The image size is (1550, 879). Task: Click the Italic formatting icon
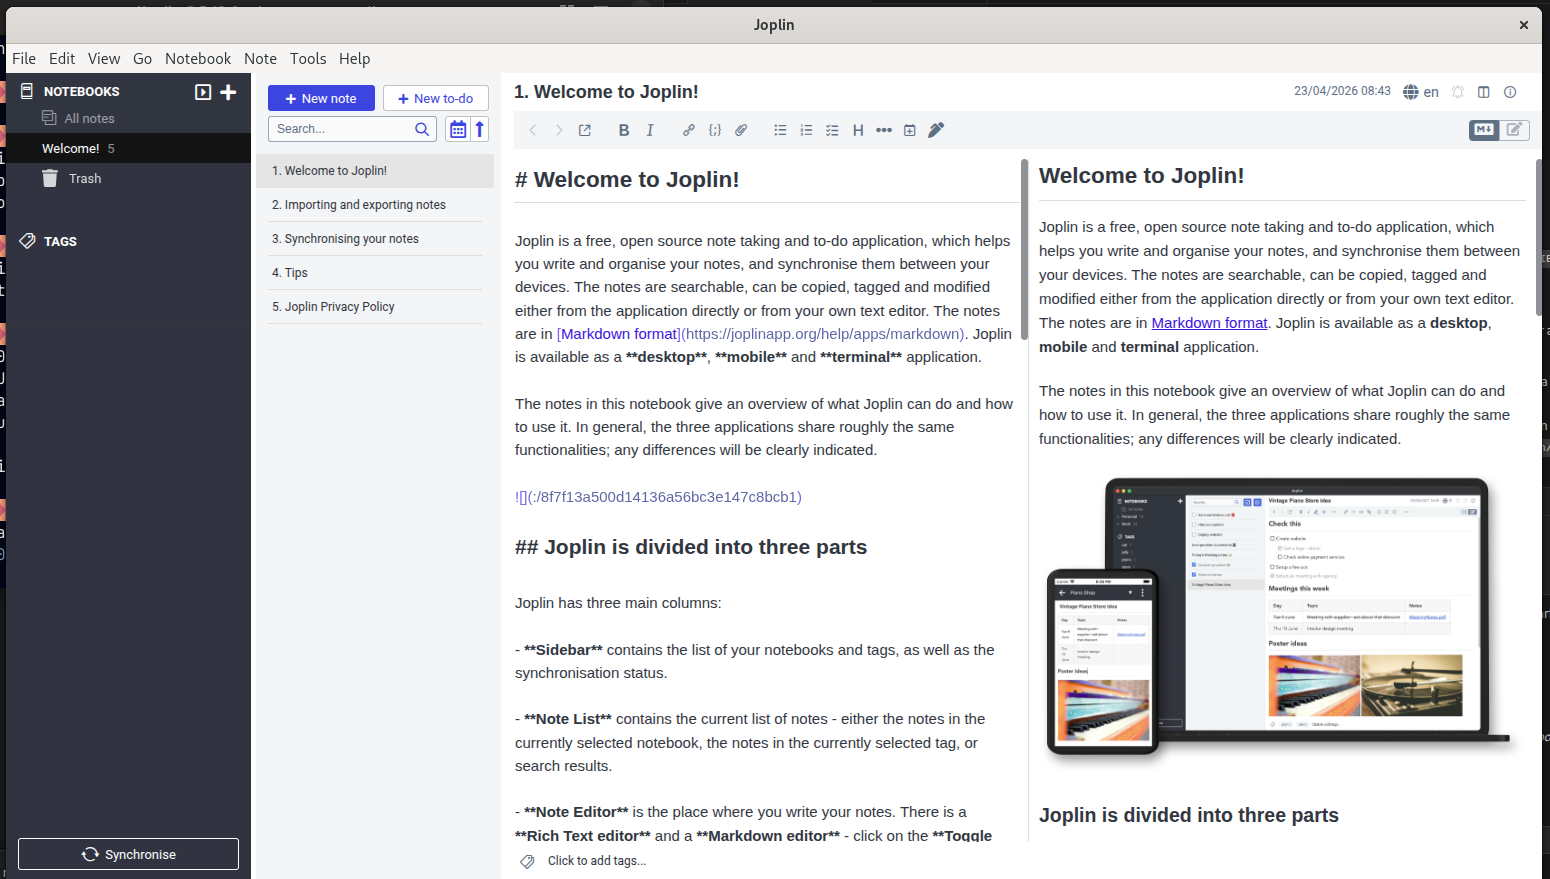point(650,130)
